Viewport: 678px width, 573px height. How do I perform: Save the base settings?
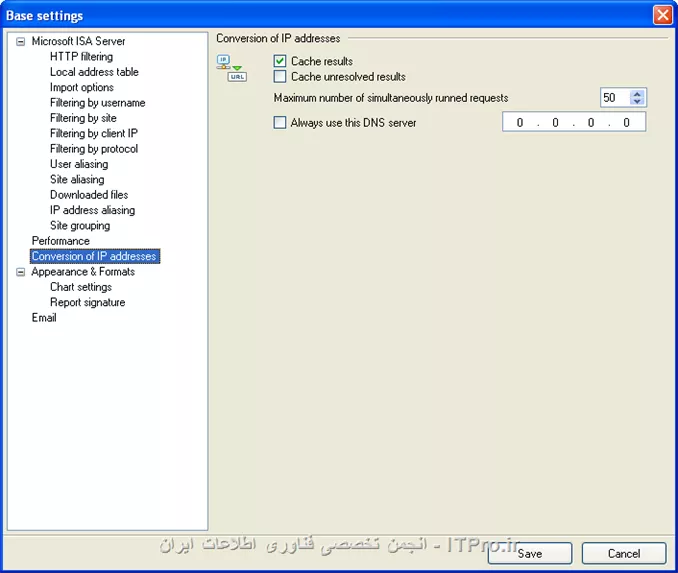530,553
